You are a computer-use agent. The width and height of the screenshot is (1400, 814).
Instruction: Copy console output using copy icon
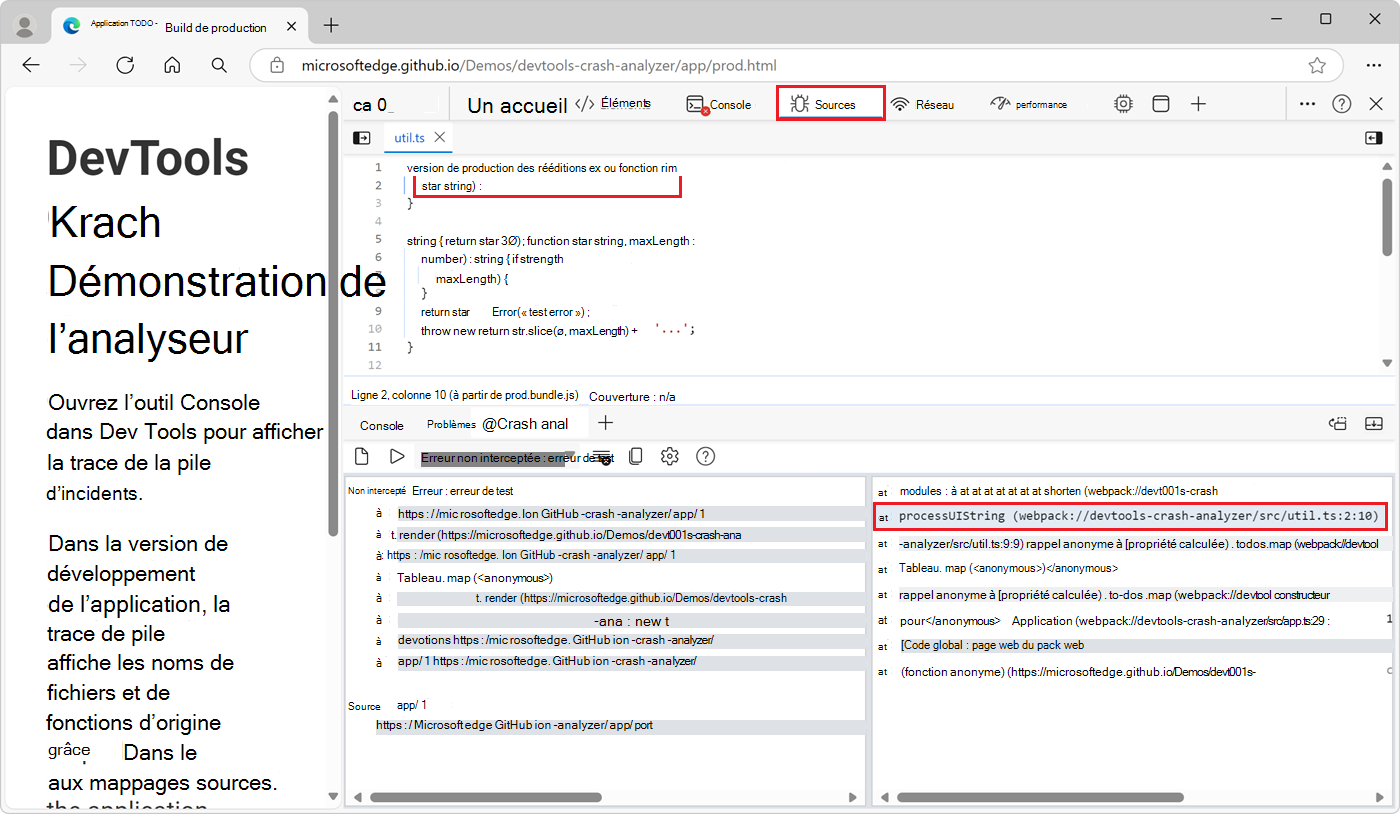(x=635, y=456)
